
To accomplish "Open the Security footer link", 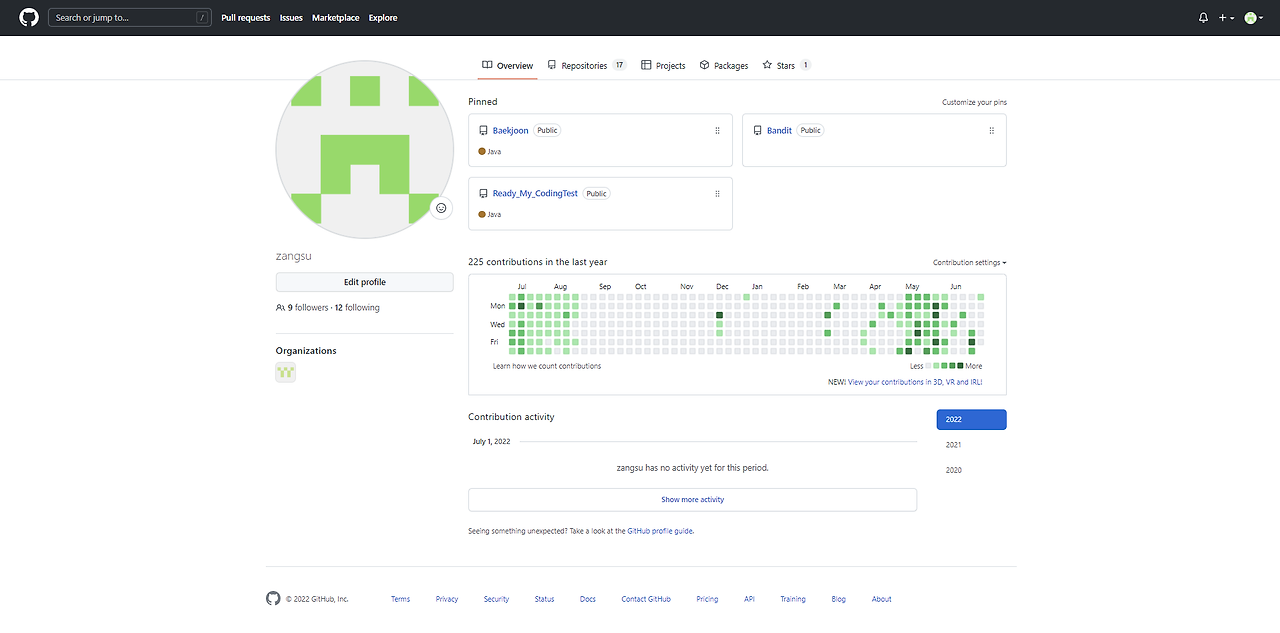I will [x=496, y=599].
